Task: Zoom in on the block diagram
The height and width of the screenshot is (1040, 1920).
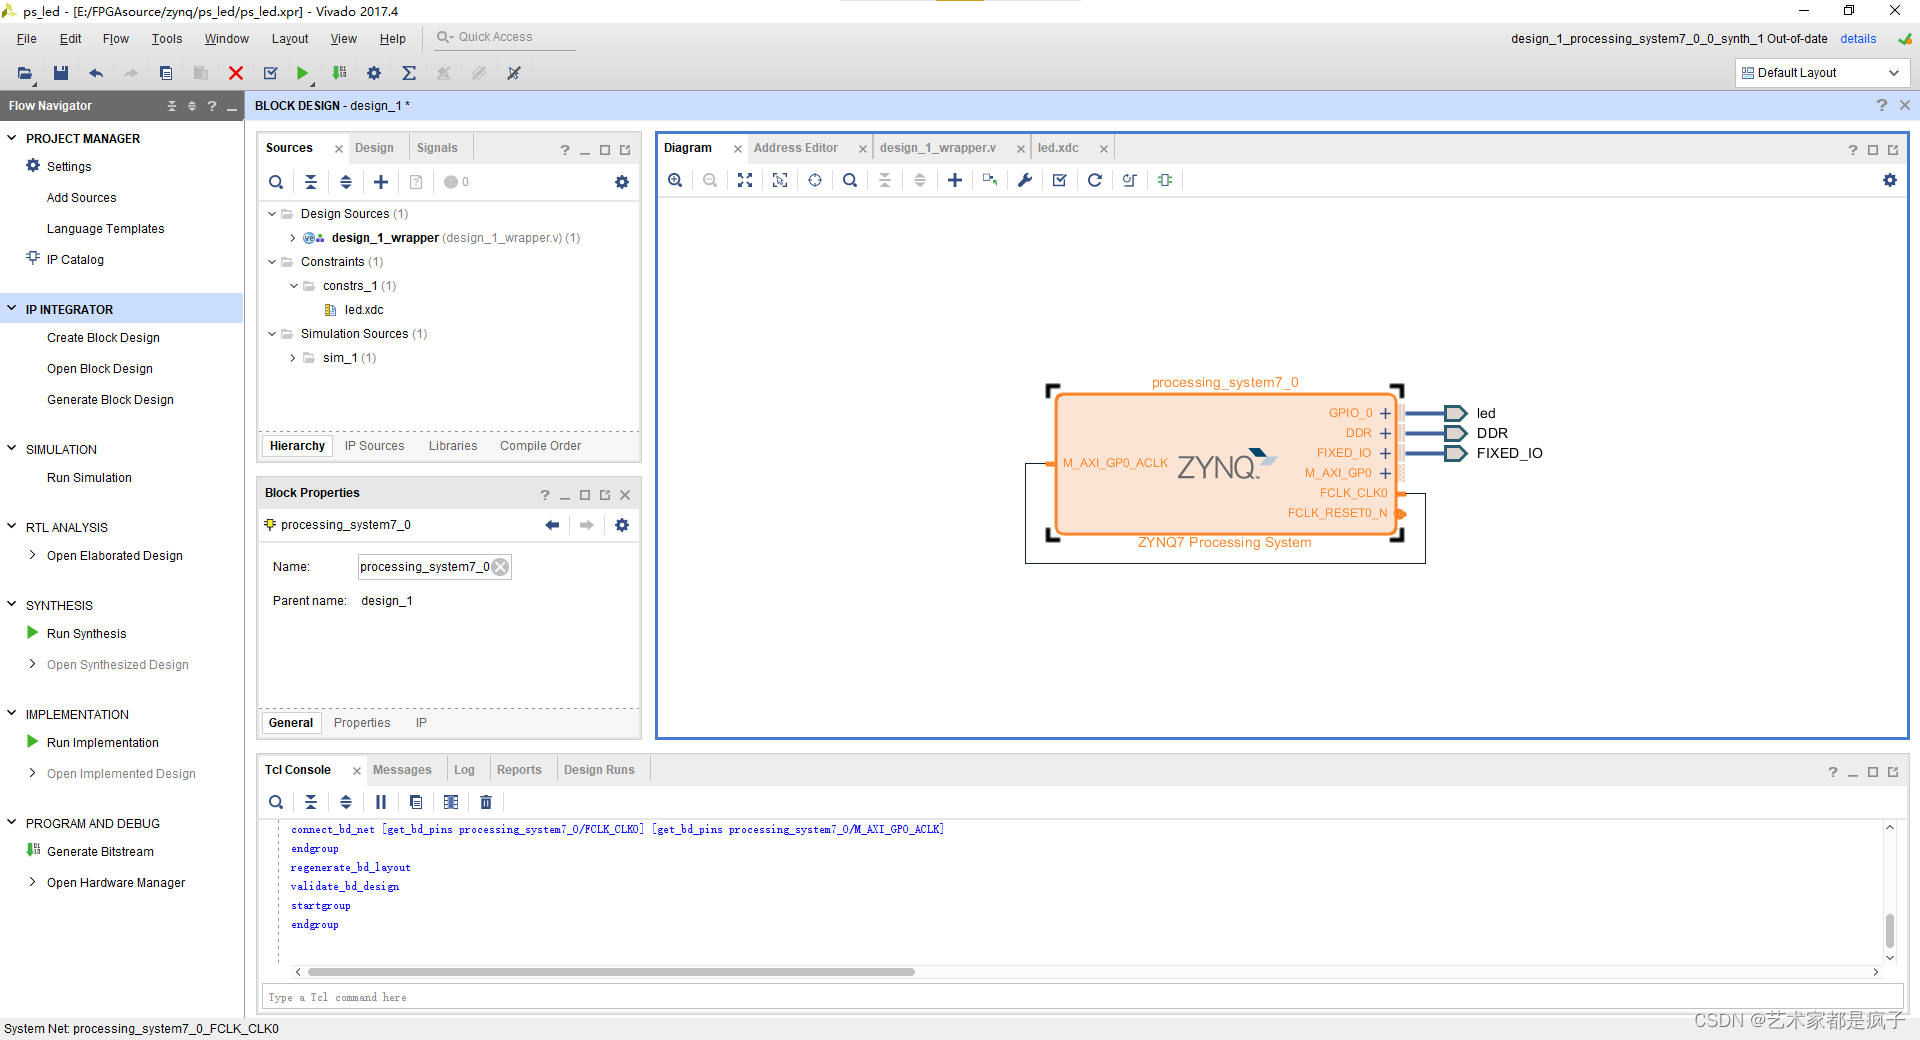Action: 675,180
